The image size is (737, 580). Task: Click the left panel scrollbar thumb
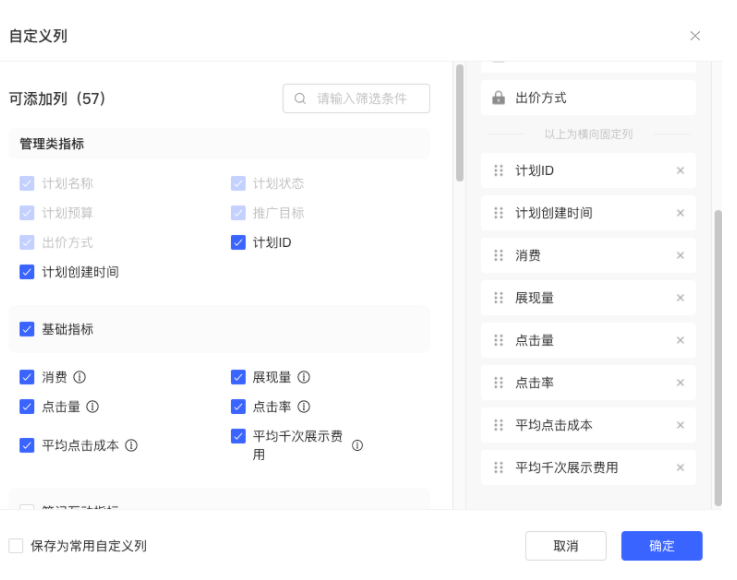[460, 123]
